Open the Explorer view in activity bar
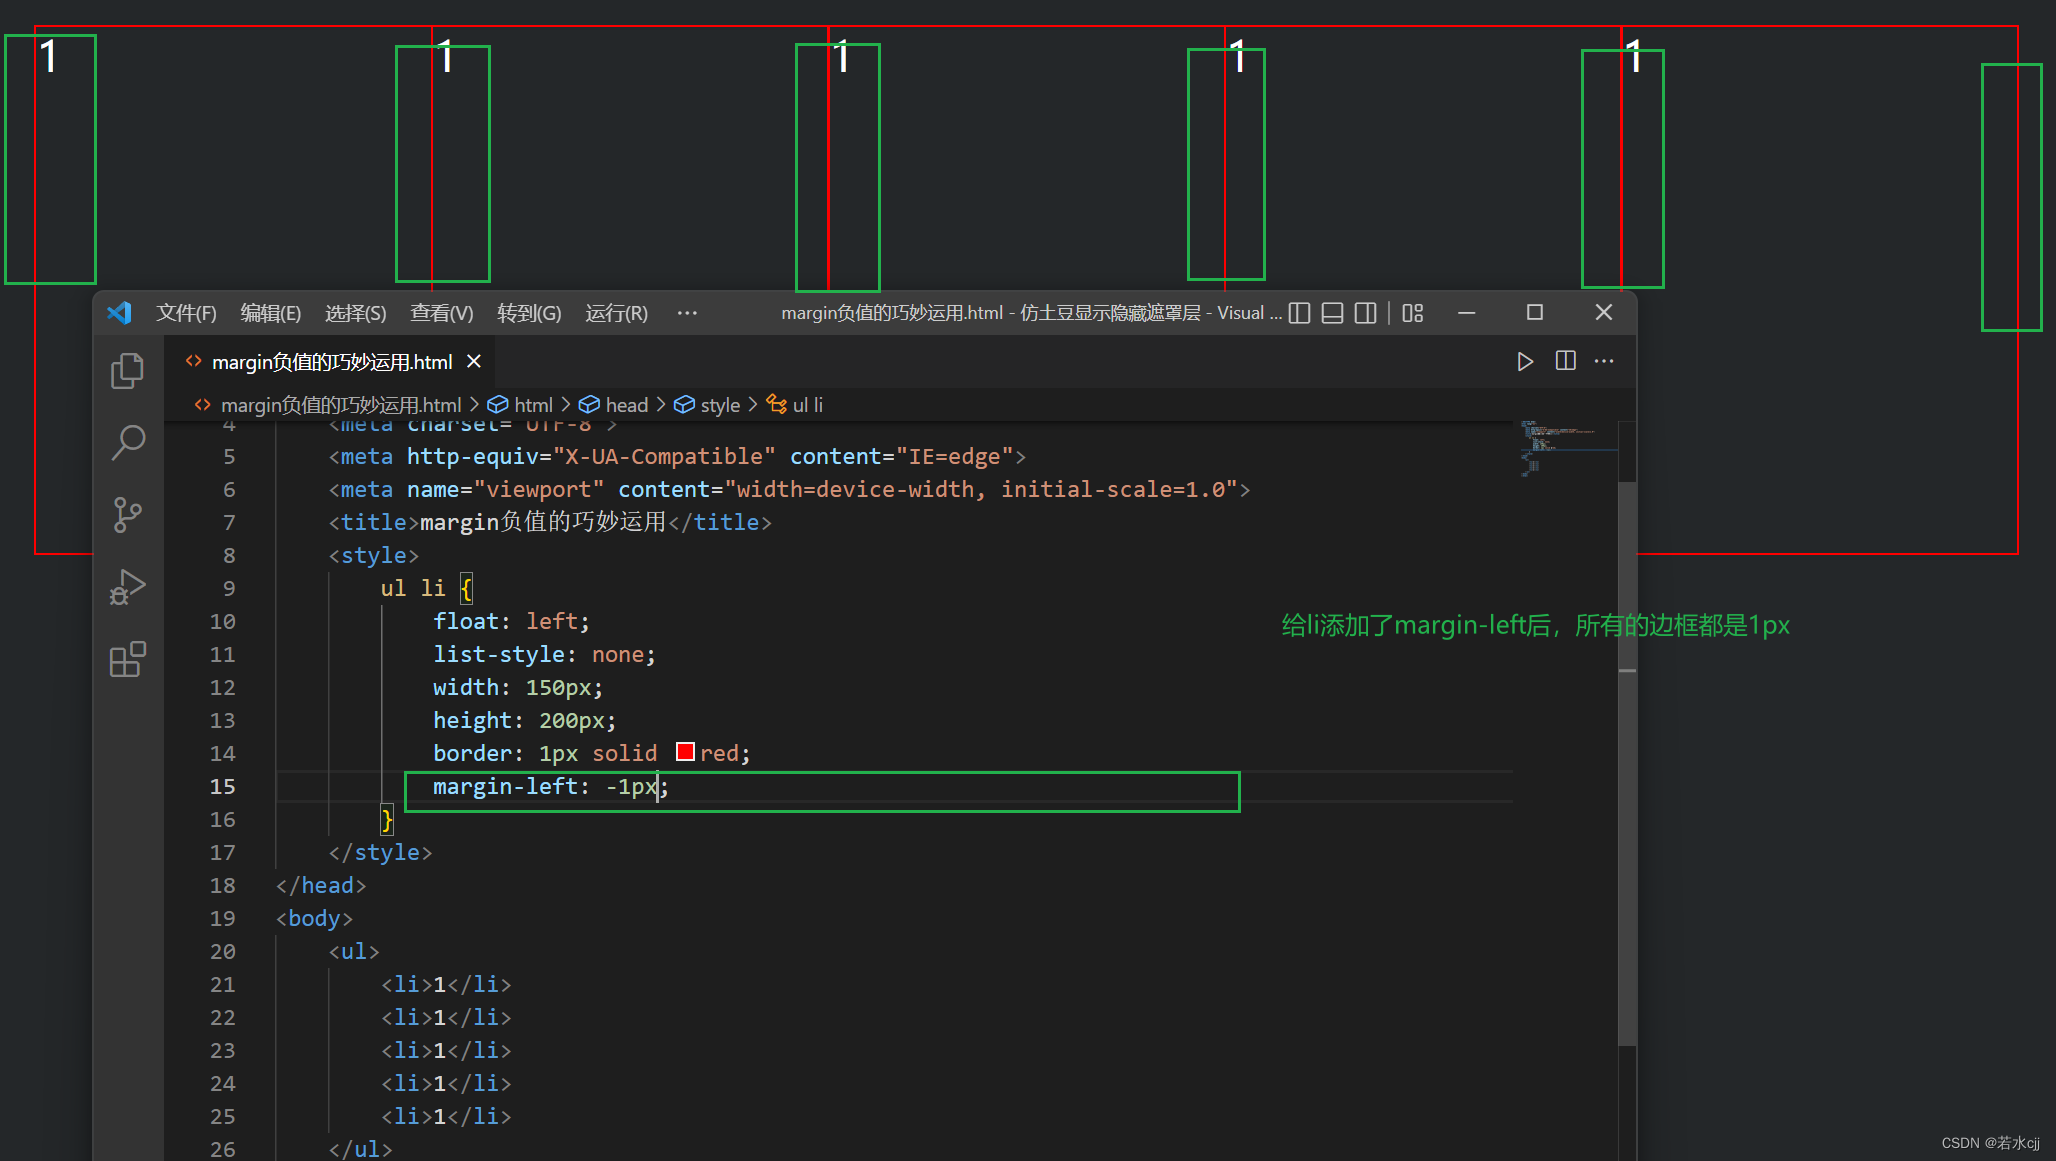Viewport: 2056px width, 1161px height. pos(127,371)
